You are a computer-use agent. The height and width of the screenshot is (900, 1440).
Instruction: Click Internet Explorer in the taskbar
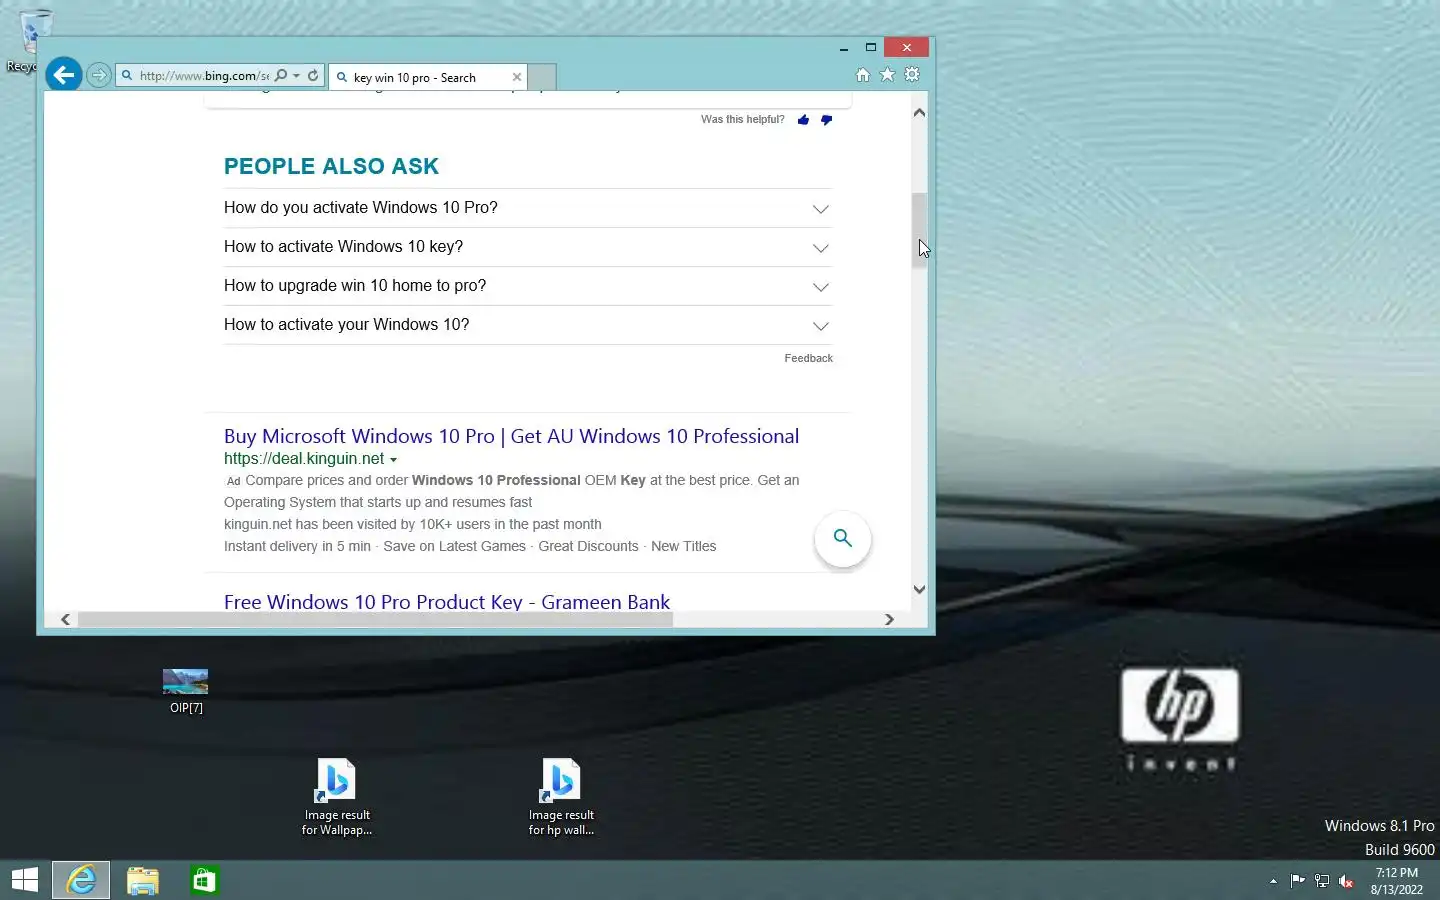pyautogui.click(x=81, y=880)
